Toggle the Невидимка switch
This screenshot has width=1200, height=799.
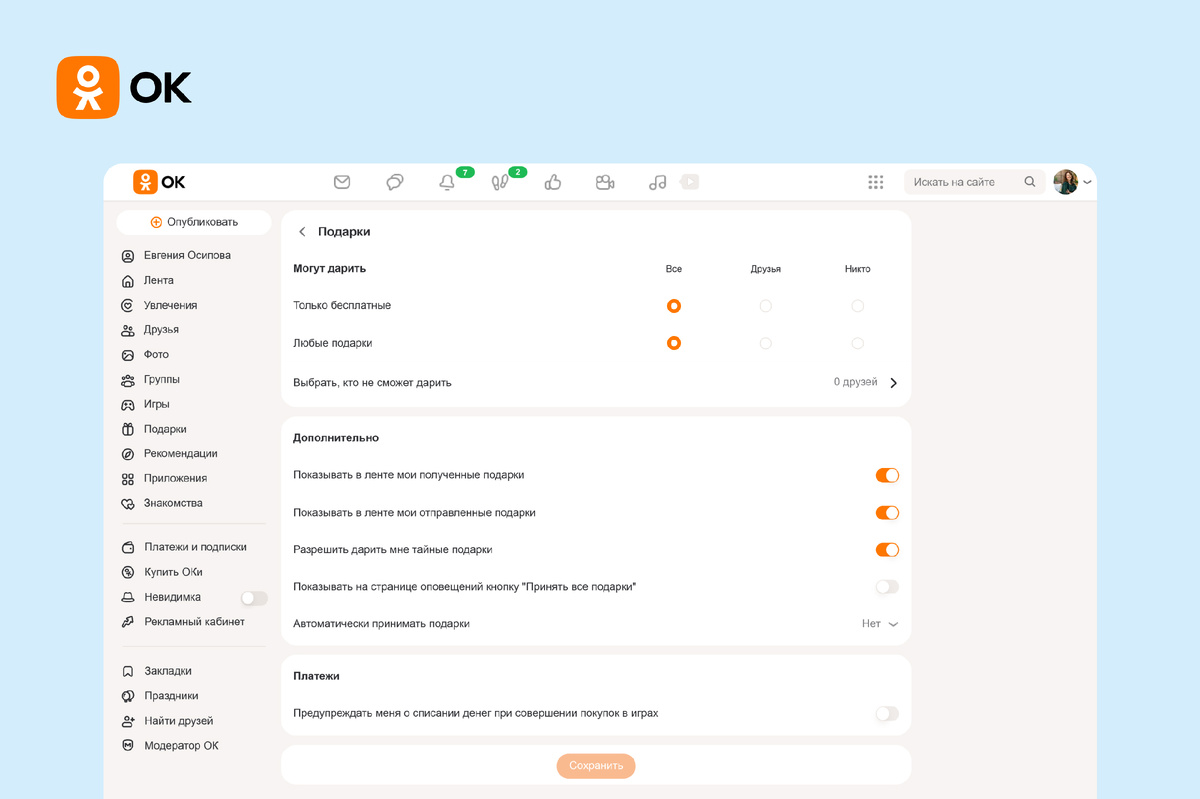point(254,598)
